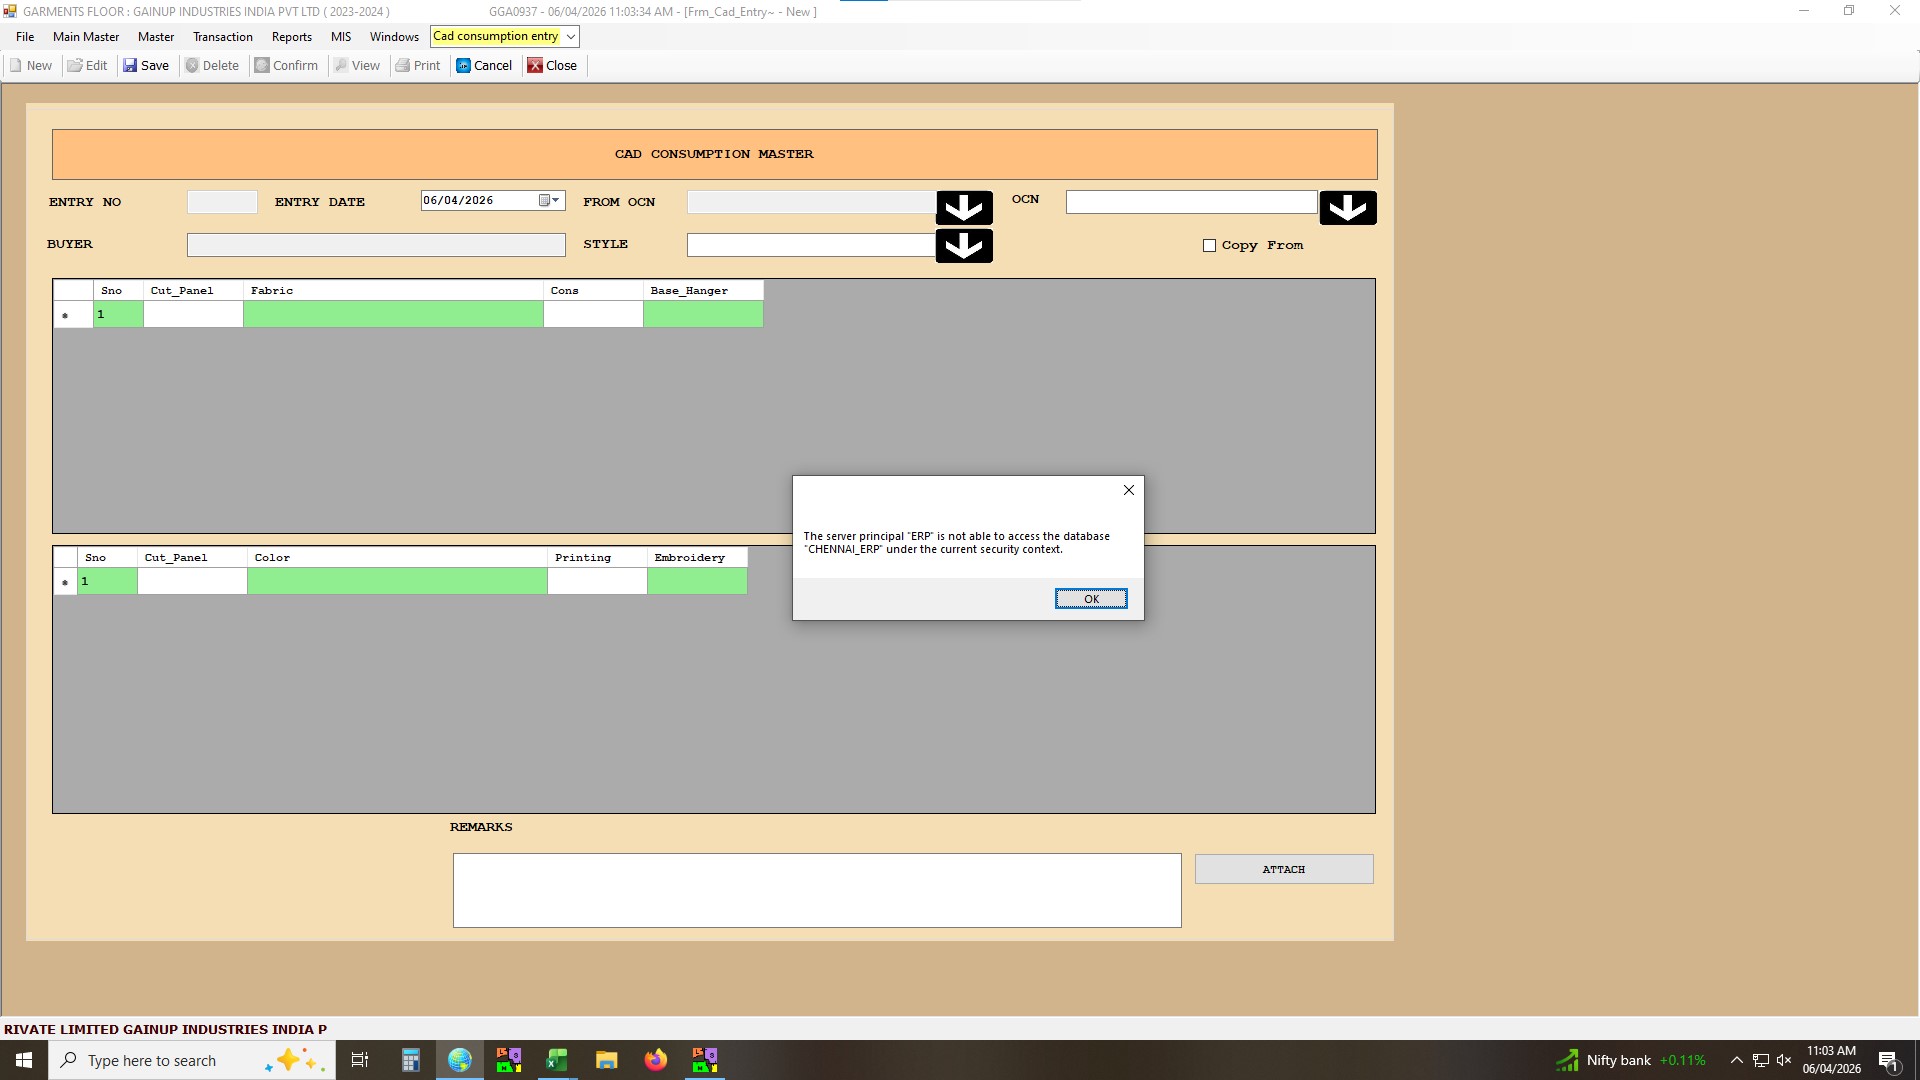
Task: Expand the Cad consumption entry combo box
Action: 571,37
